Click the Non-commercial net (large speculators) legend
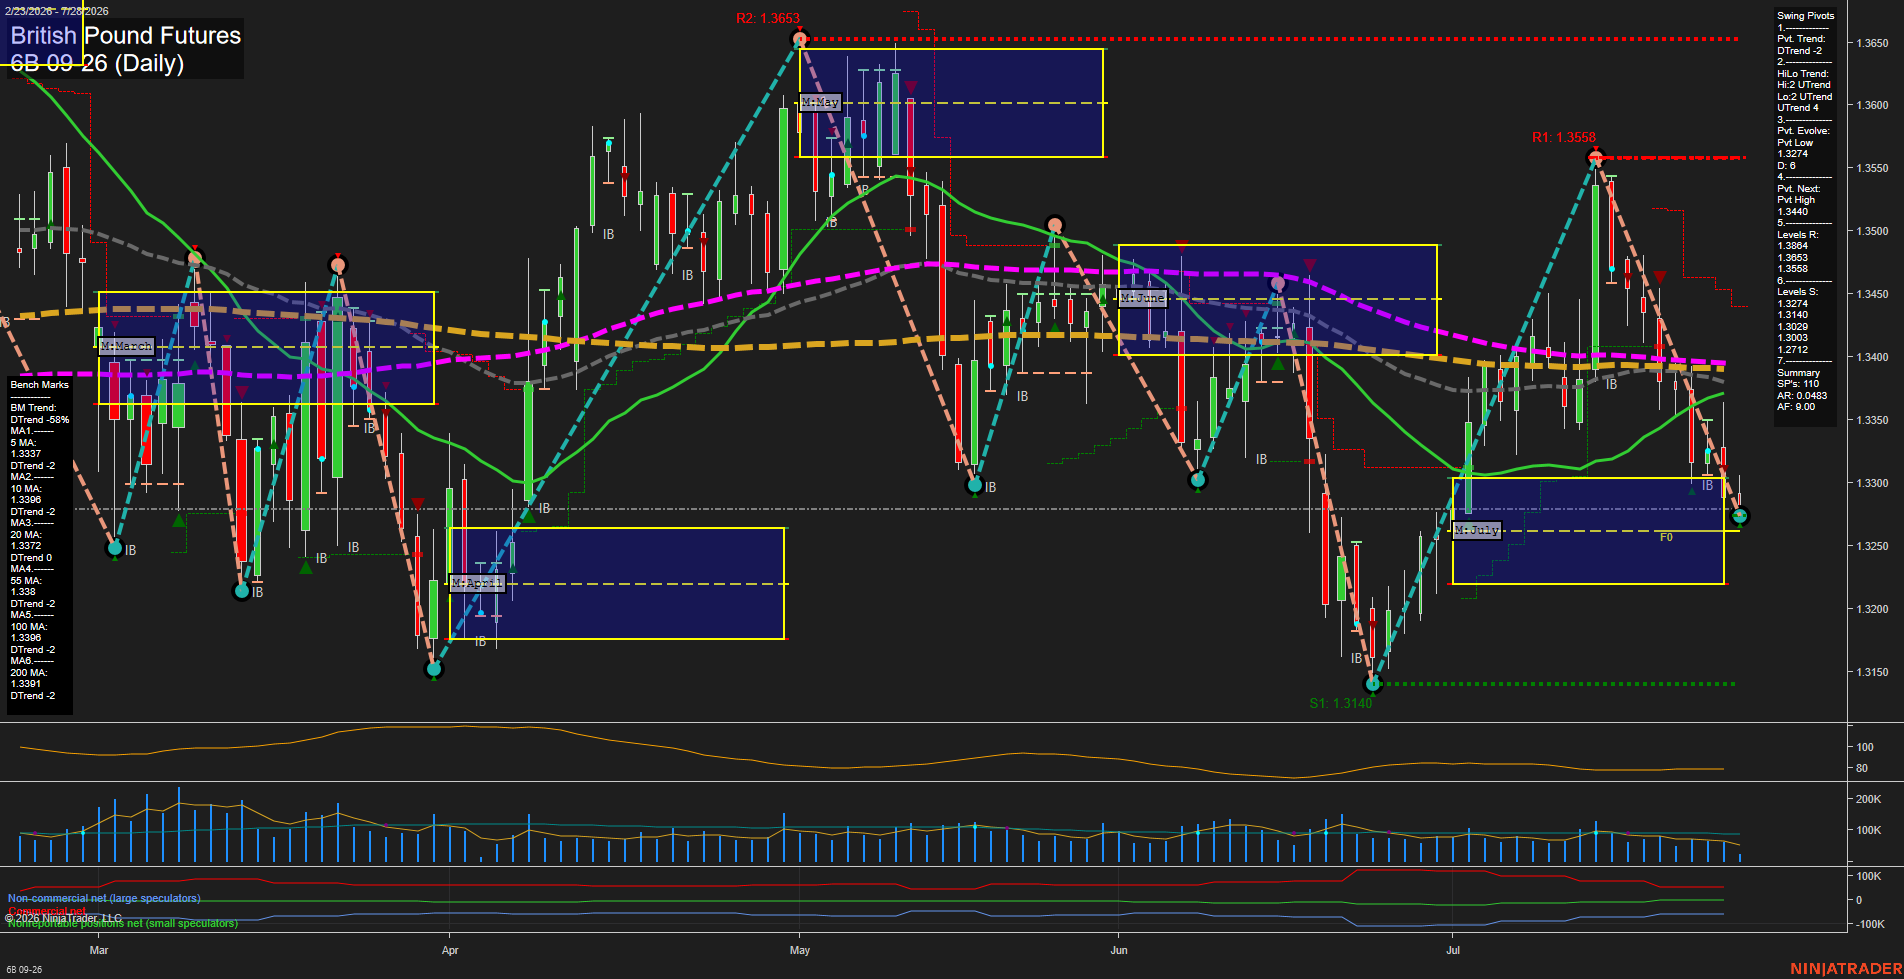 click(x=104, y=898)
